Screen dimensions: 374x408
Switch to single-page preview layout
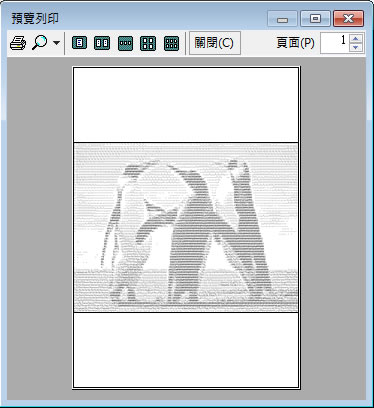pos(79,43)
